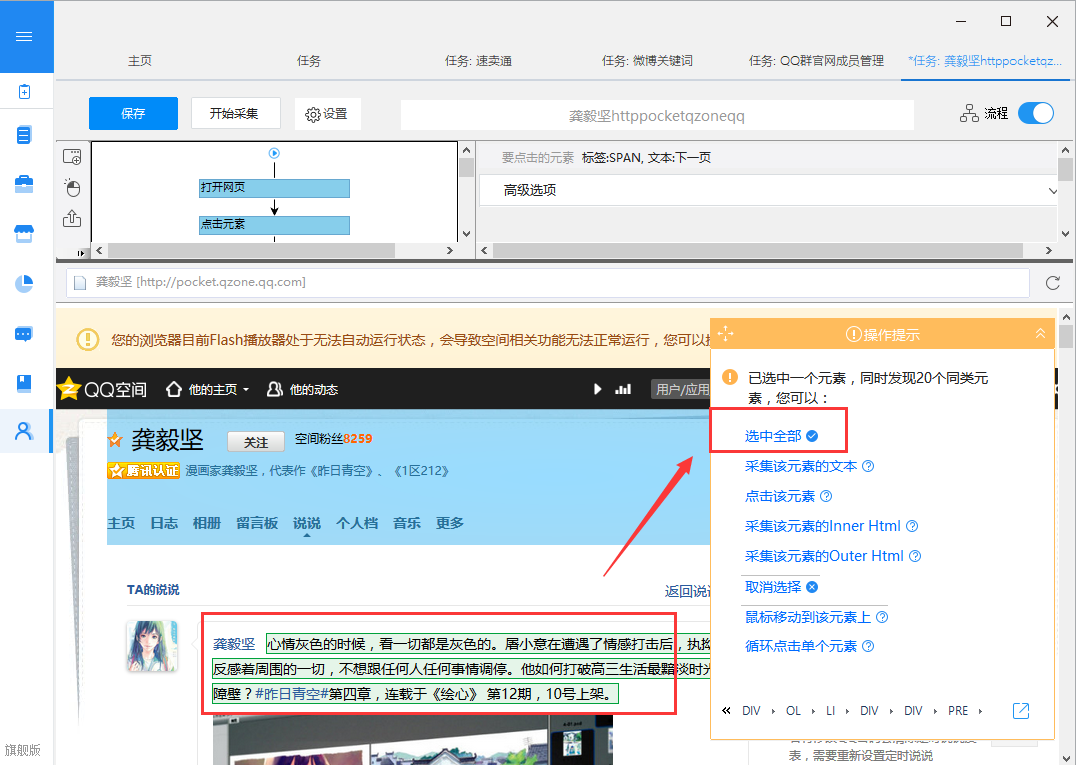Open the chat message icon in sidebar
Screen dimensions: 1076x765
[x=24, y=334]
